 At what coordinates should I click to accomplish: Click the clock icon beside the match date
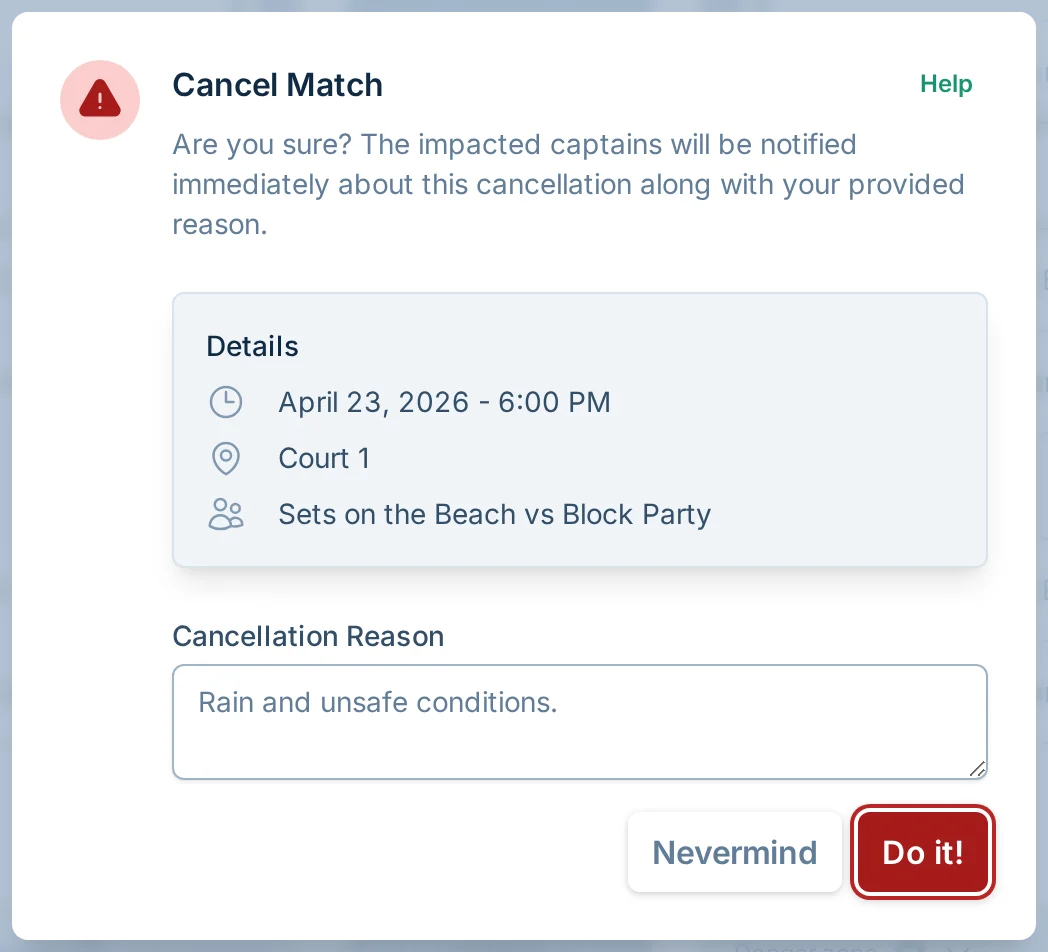[226, 402]
